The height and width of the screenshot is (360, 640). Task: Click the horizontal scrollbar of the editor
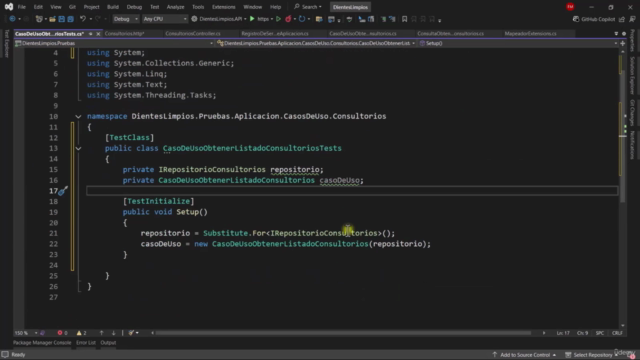344,333
